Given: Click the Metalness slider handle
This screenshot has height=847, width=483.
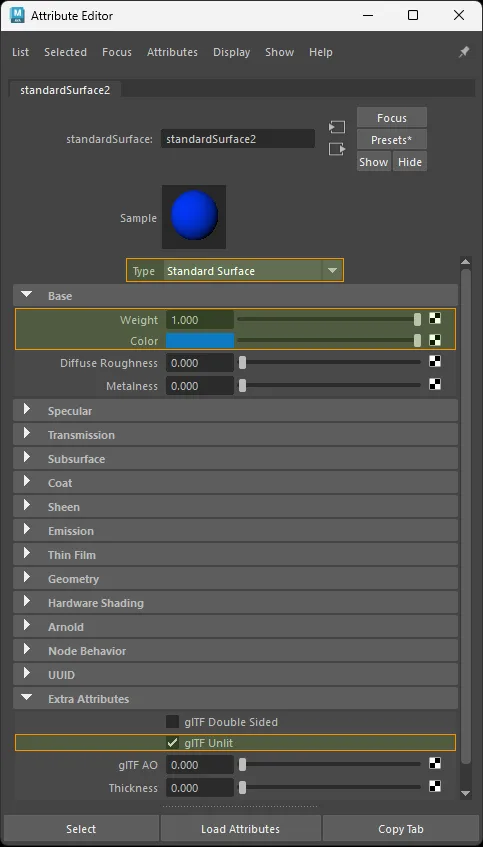Looking at the screenshot, I should 243,385.
